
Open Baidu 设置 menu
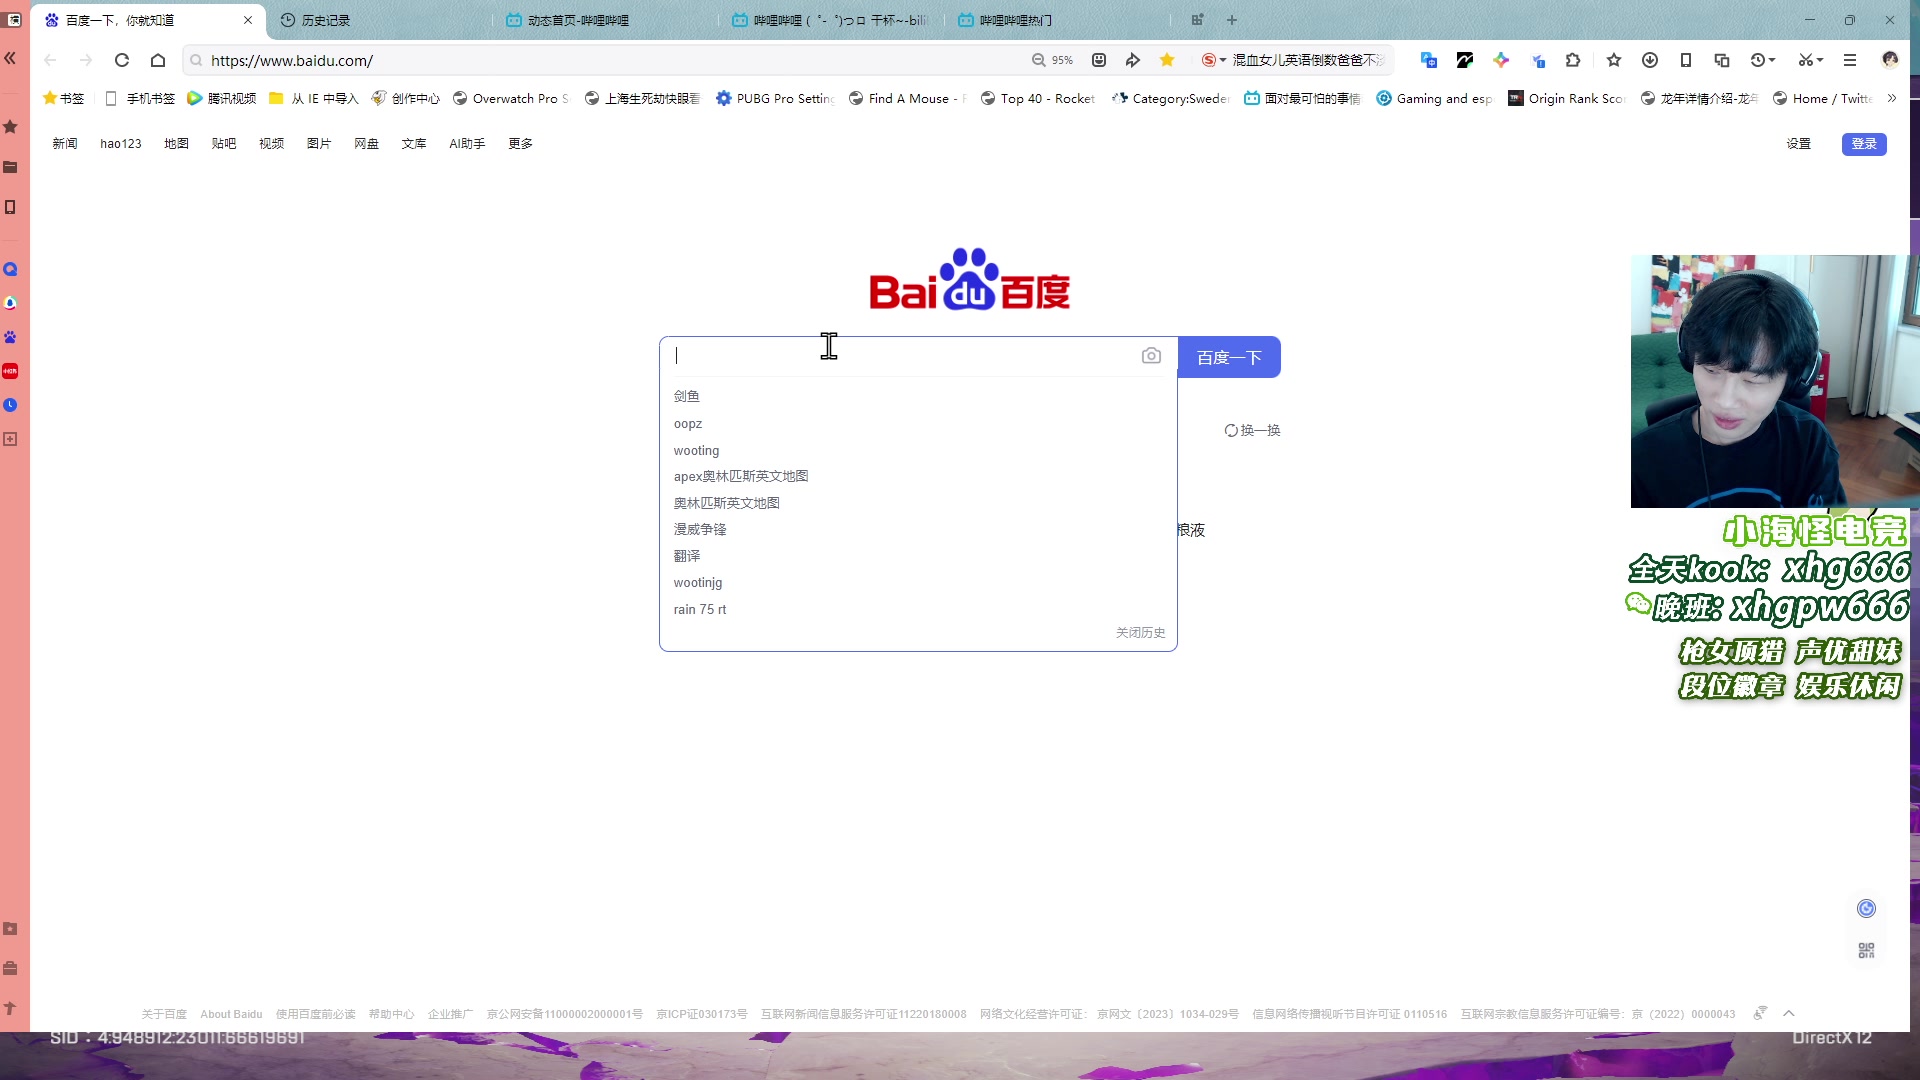[1799, 144]
